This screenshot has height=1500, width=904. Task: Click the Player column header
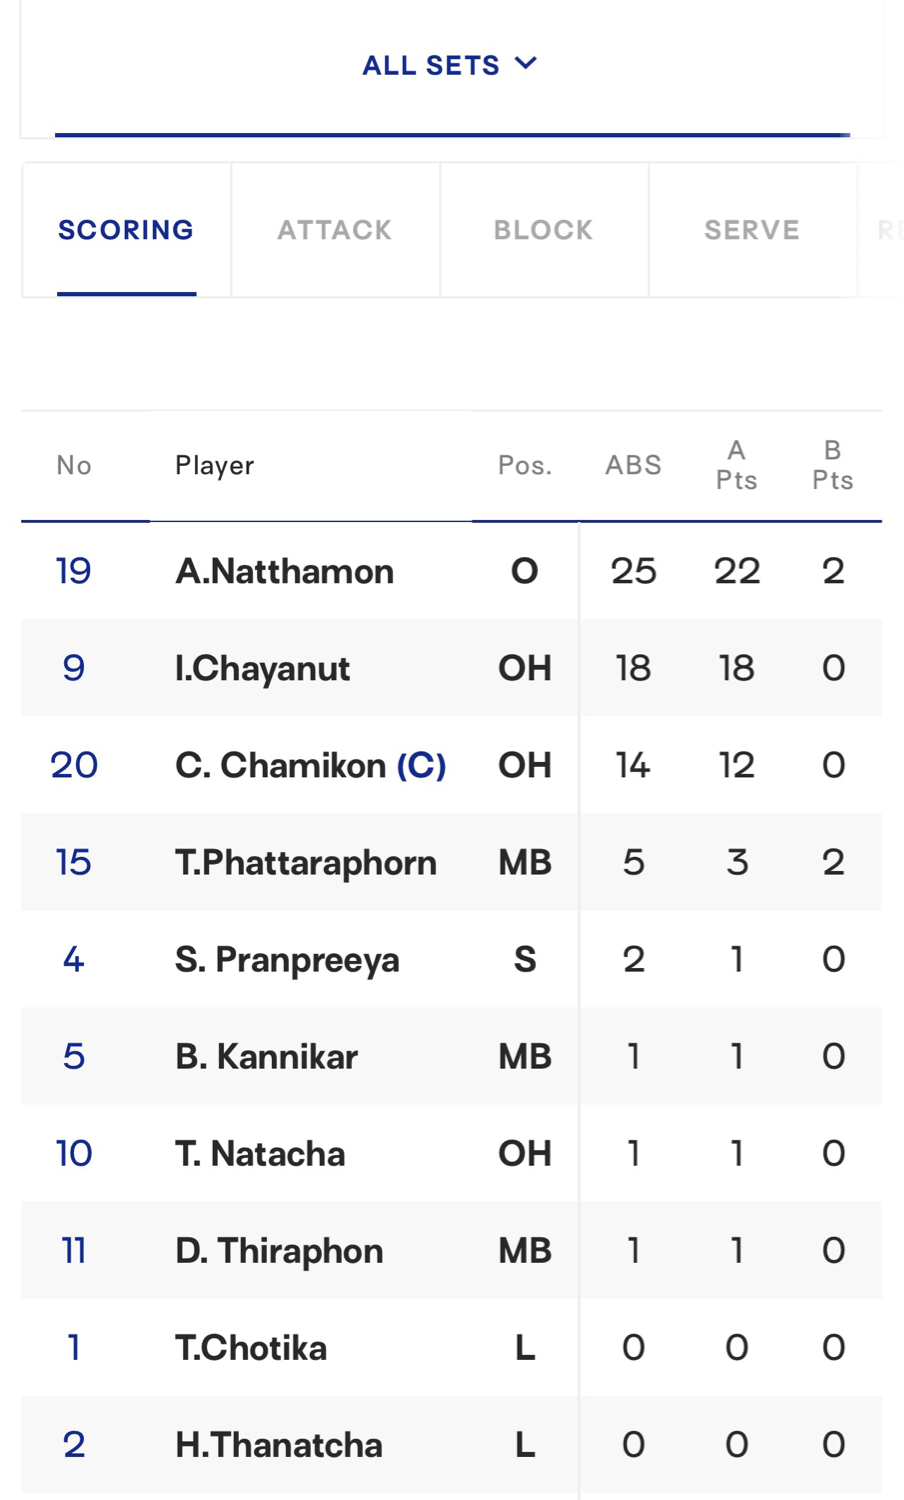click(x=215, y=465)
